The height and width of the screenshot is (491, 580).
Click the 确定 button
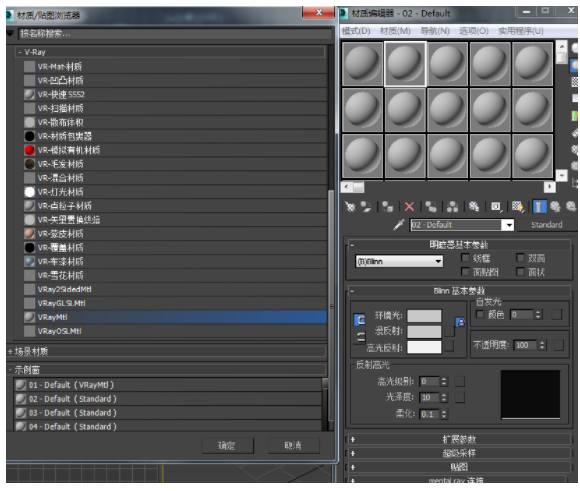227,445
